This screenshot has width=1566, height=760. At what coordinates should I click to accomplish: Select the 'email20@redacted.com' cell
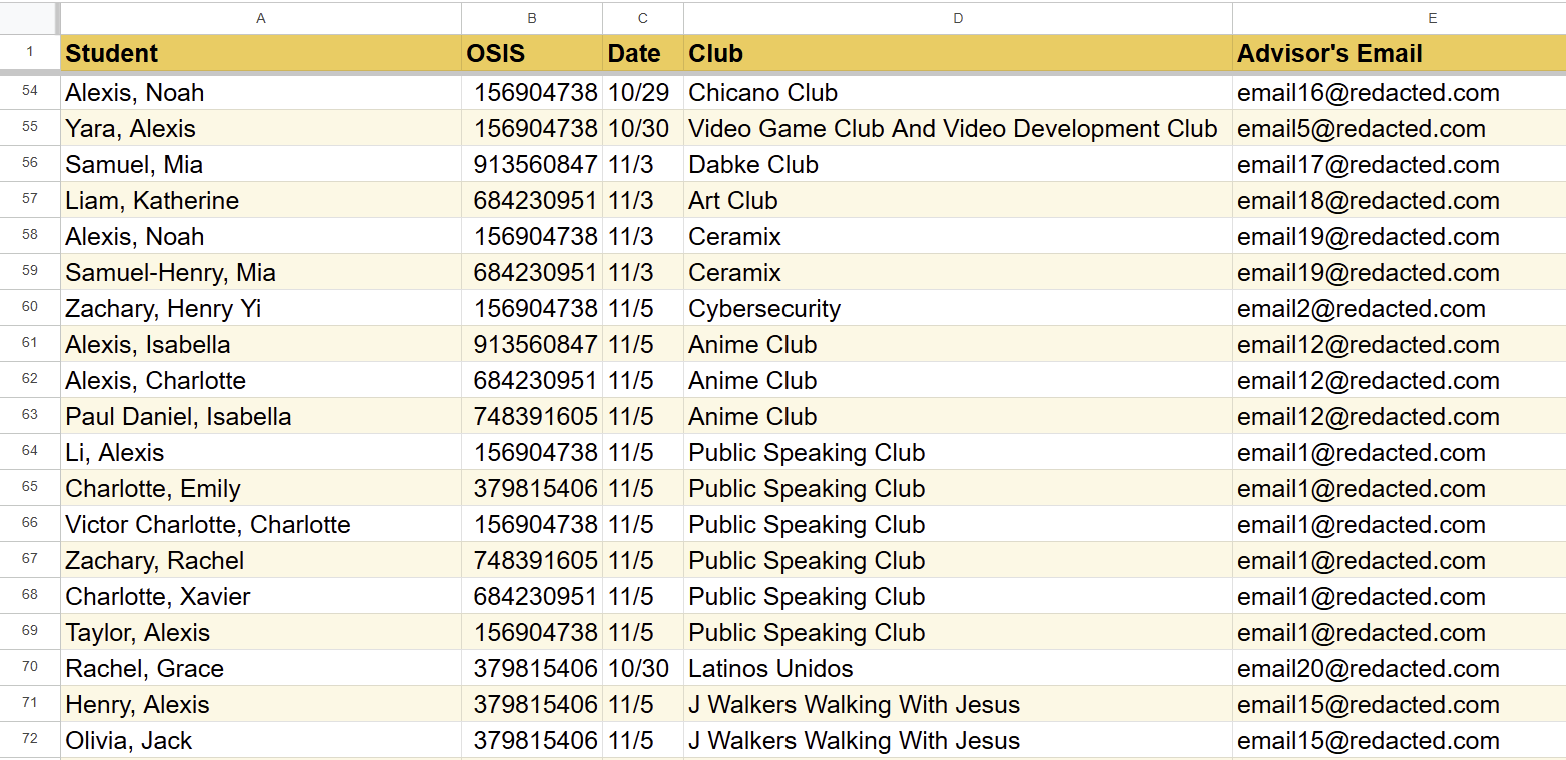point(1399,668)
